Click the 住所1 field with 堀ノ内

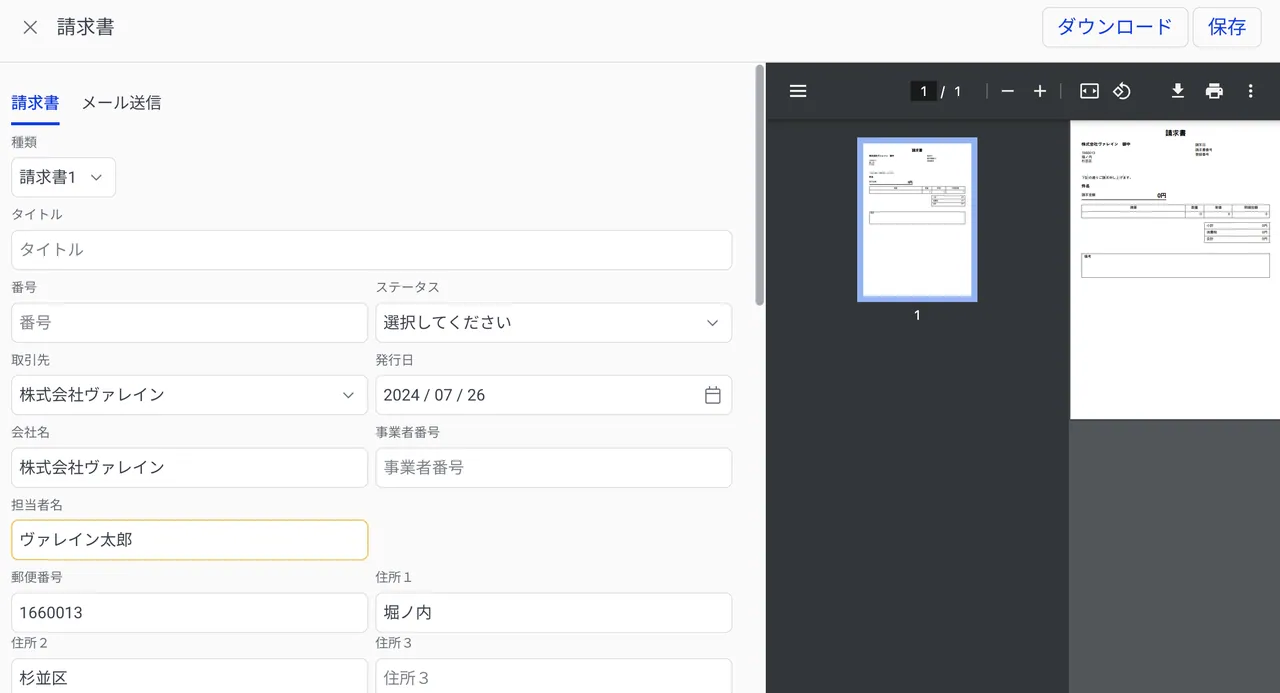554,613
